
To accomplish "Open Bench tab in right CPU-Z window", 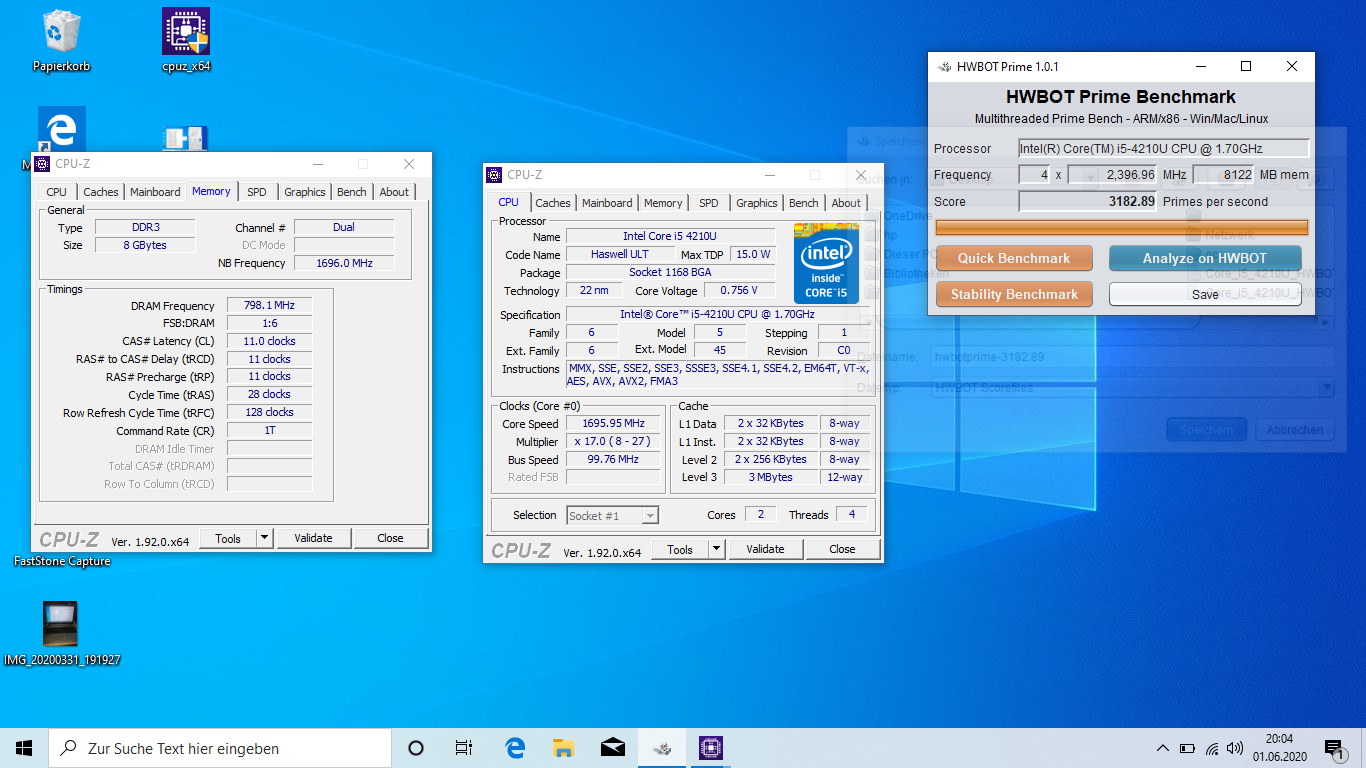I will pos(804,203).
